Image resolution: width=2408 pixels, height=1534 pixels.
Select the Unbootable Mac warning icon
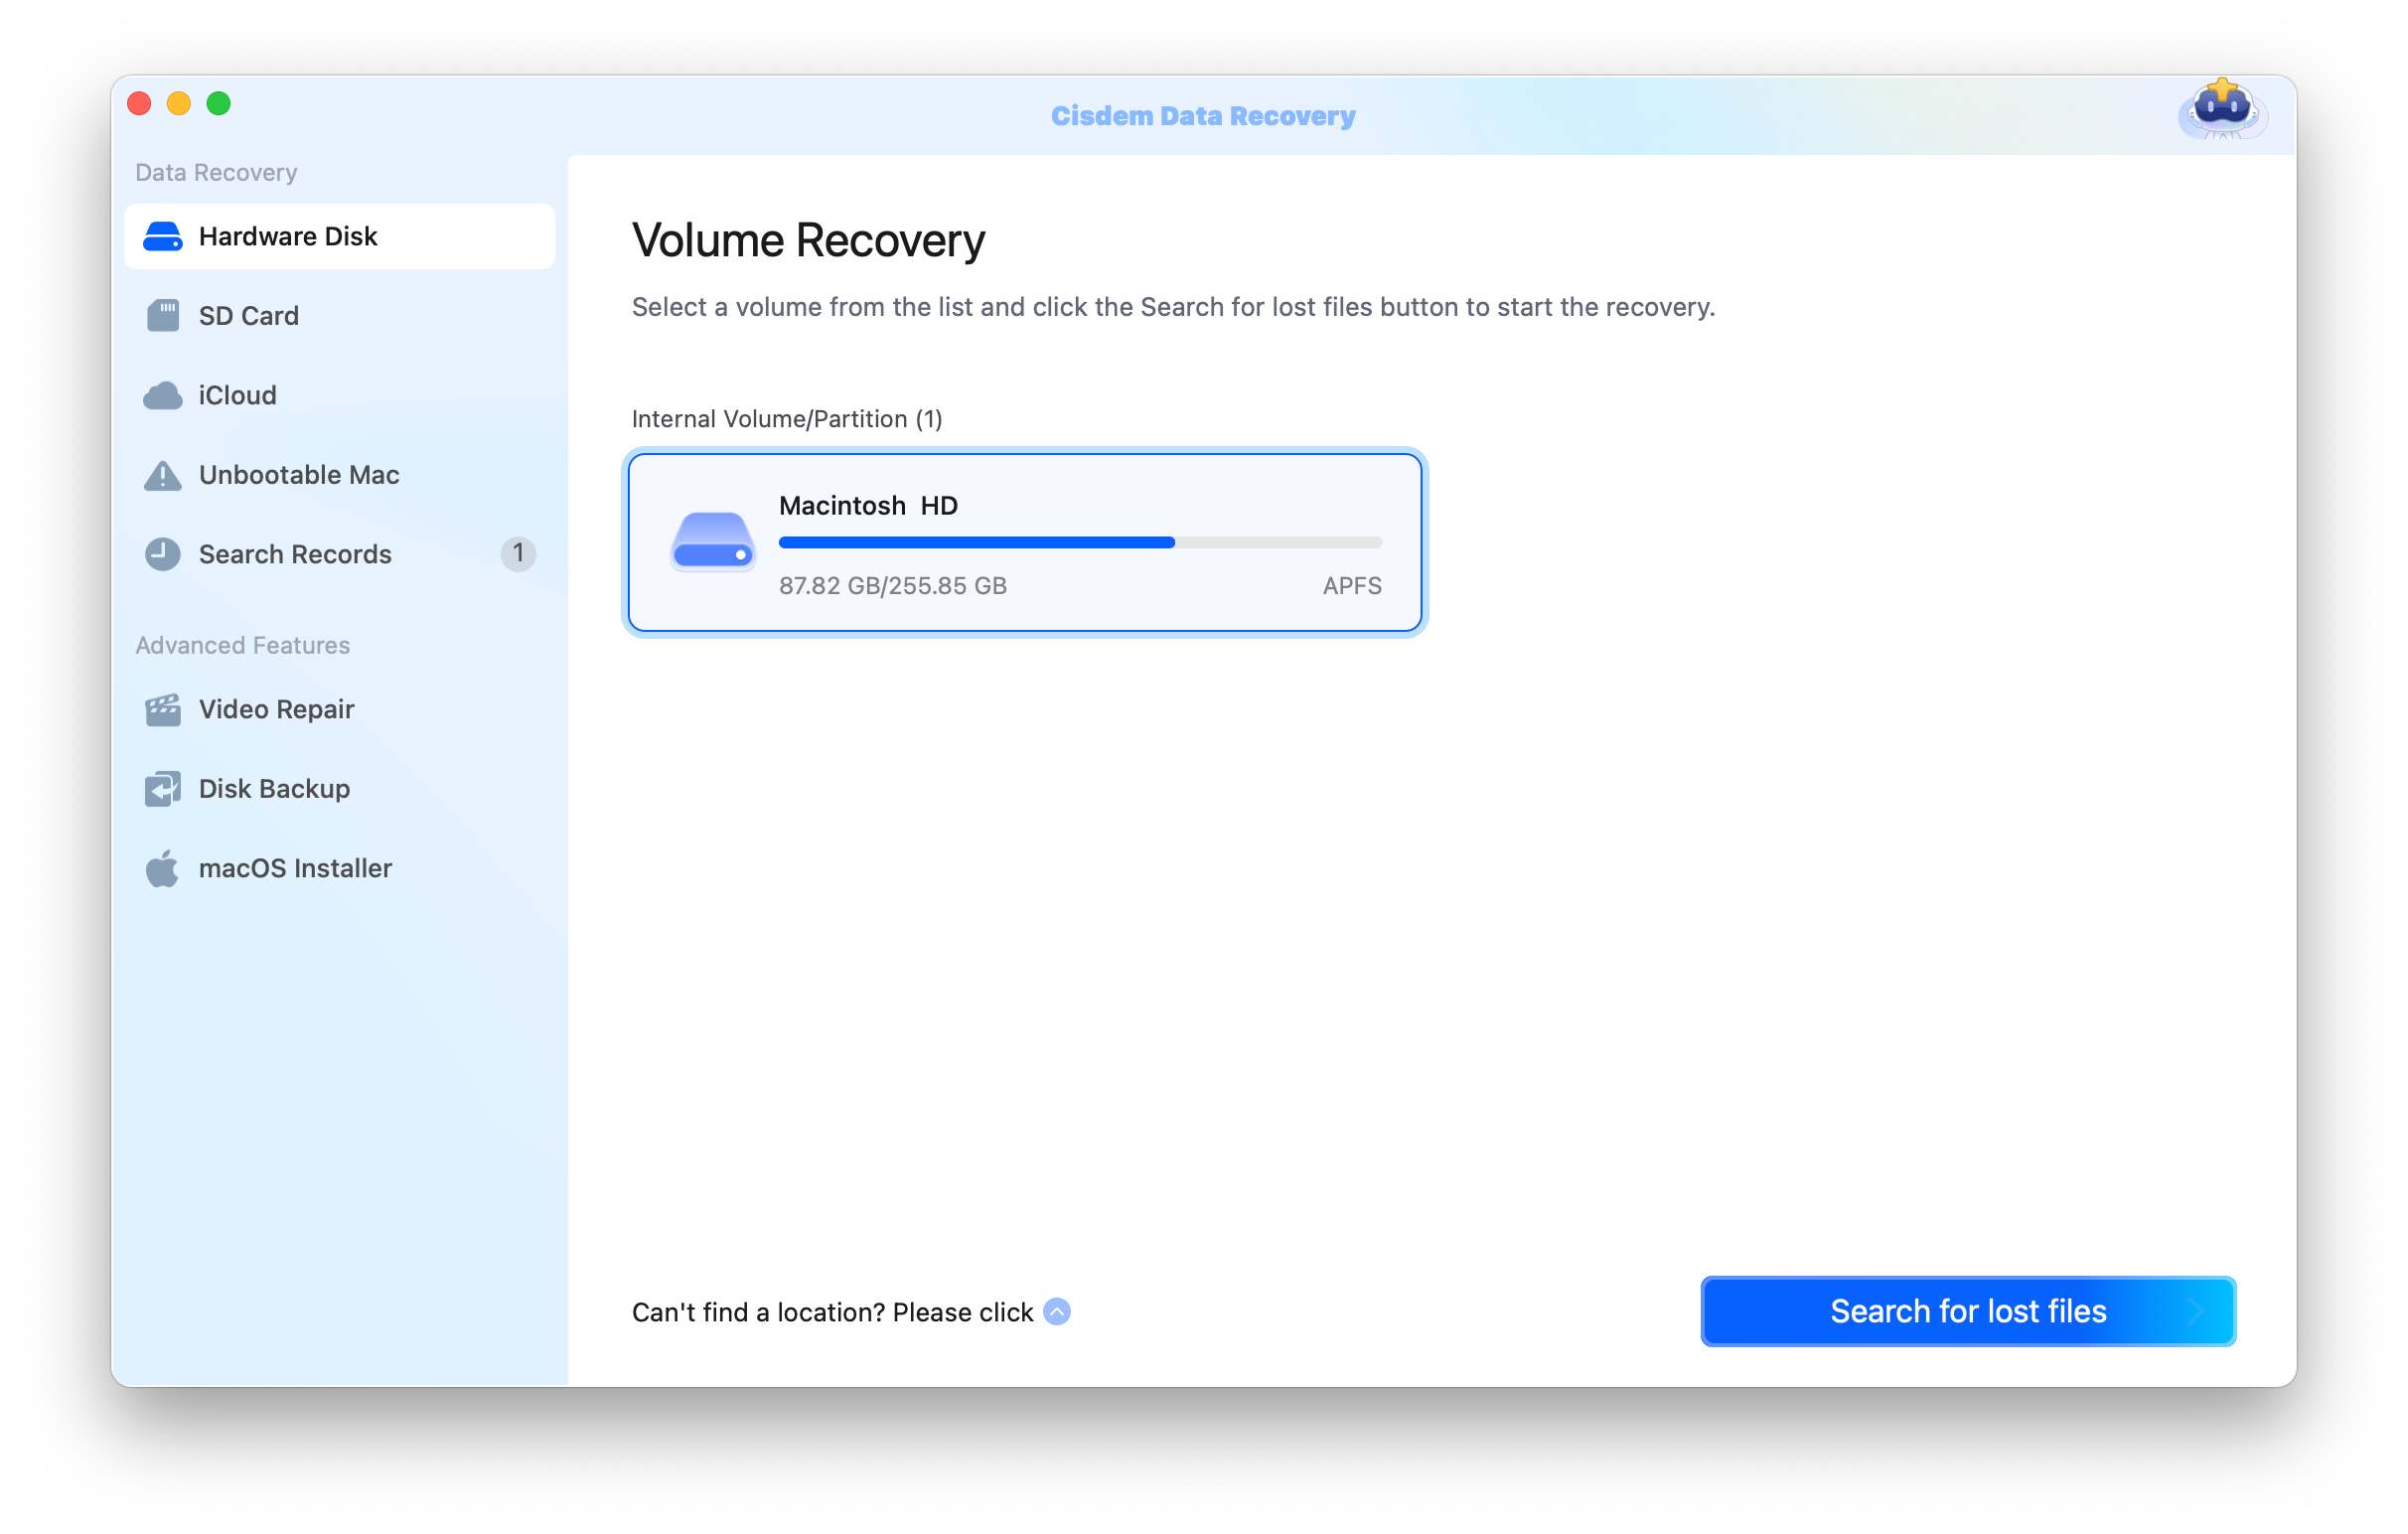click(x=163, y=475)
